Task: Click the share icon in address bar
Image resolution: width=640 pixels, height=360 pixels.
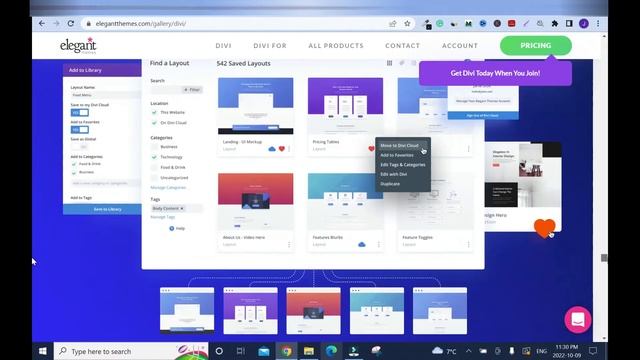Action: pyautogui.click(x=393, y=24)
